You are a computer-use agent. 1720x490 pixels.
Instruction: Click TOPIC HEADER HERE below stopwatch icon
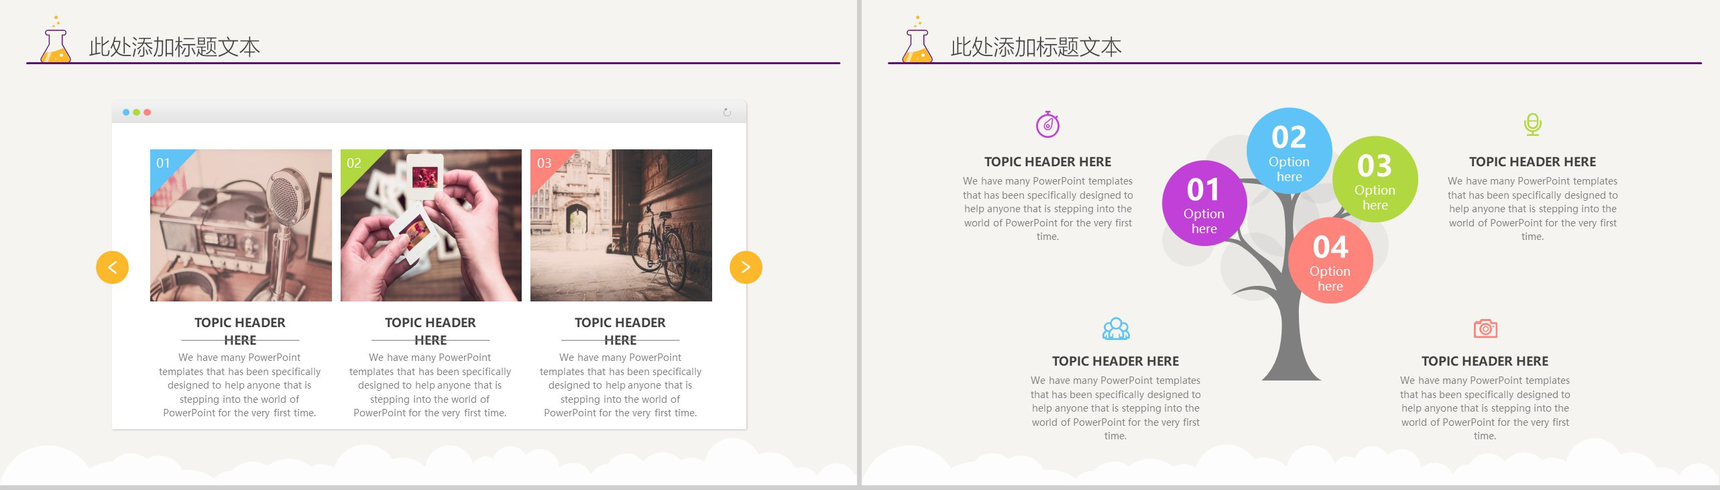(1047, 161)
